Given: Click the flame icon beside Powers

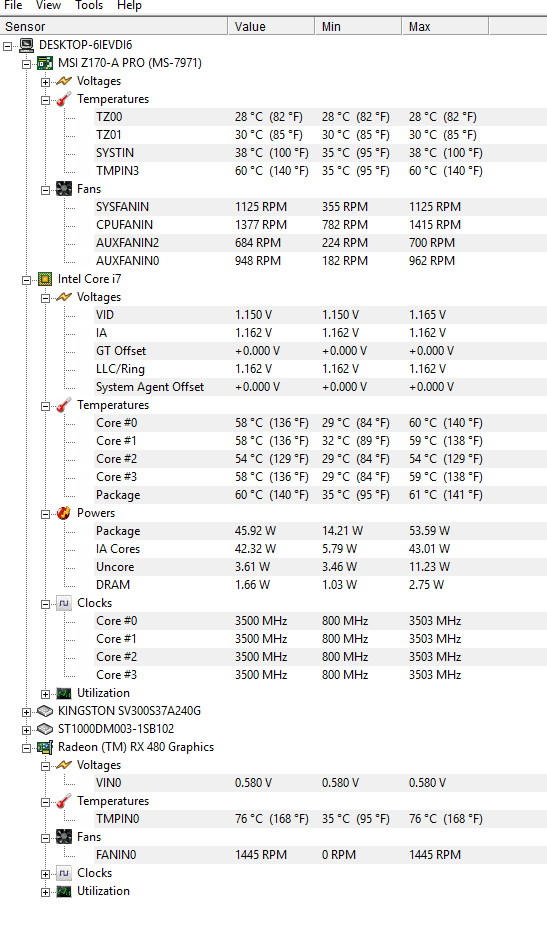Looking at the screenshot, I should [x=64, y=513].
